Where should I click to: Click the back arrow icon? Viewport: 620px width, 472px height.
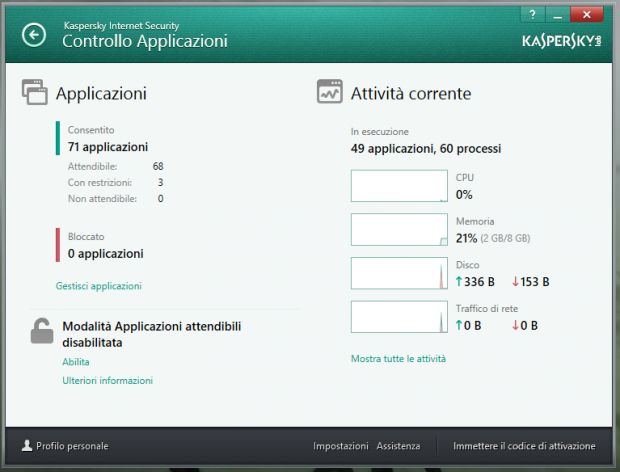pyautogui.click(x=34, y=35)
